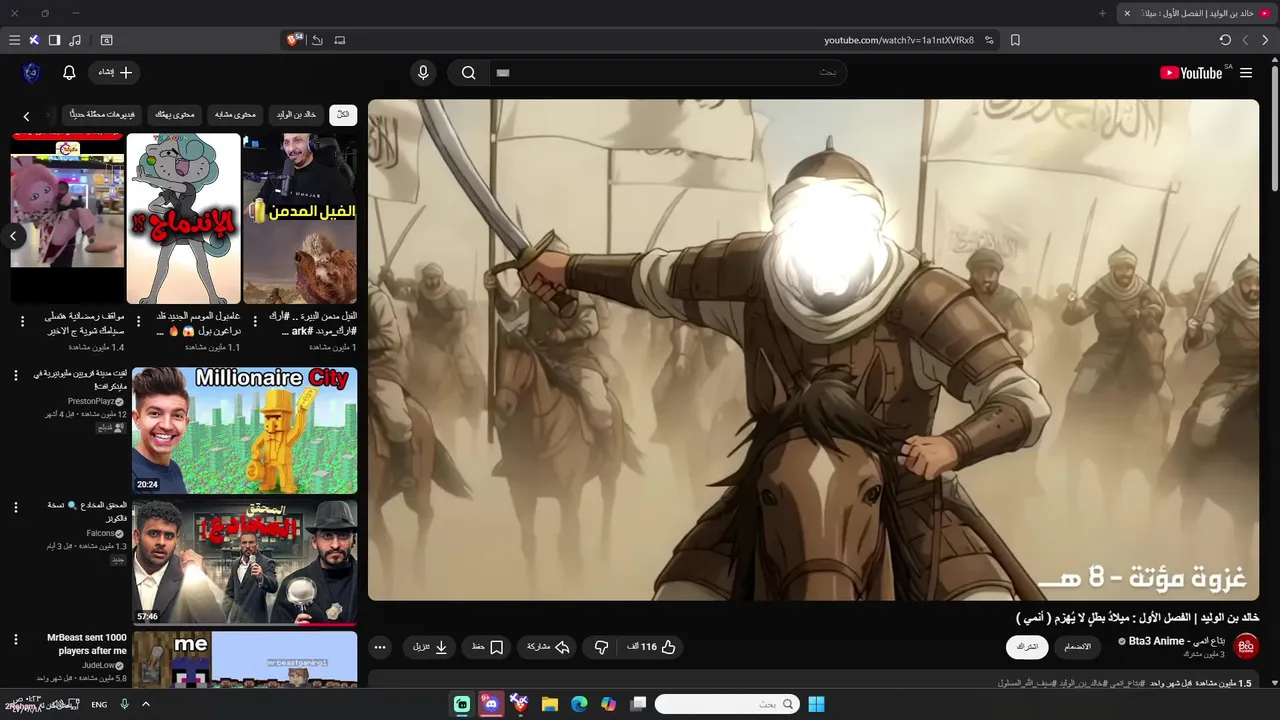1280x720 pixels.
Task: Open options menu for الفيل مدمن Short
Action: point(255,321)
